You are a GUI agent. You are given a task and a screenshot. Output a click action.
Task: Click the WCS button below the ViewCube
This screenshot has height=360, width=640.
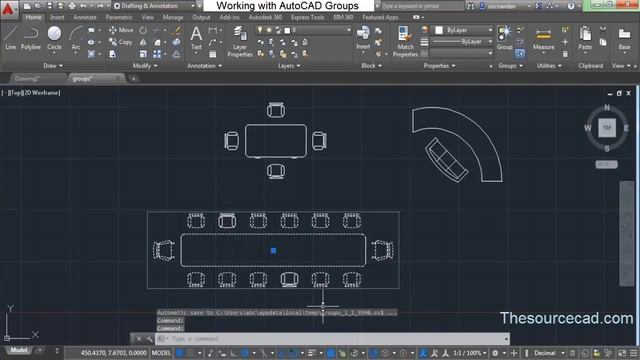(606, 164)
